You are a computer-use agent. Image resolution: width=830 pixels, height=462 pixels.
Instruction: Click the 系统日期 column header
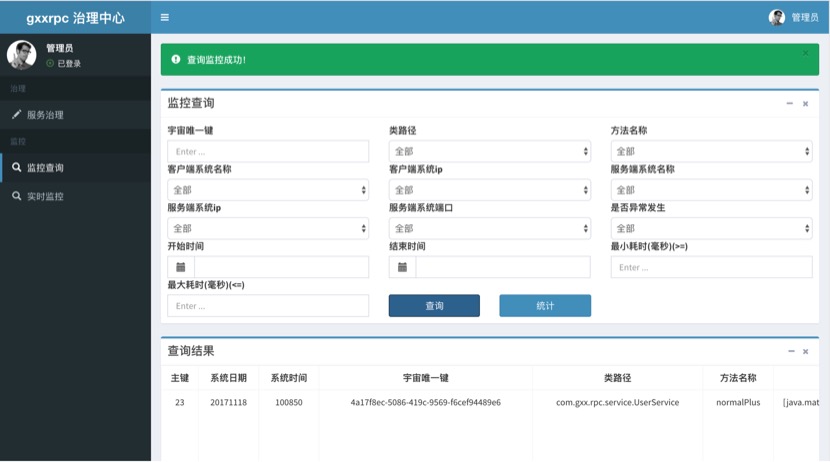(229, 378)
